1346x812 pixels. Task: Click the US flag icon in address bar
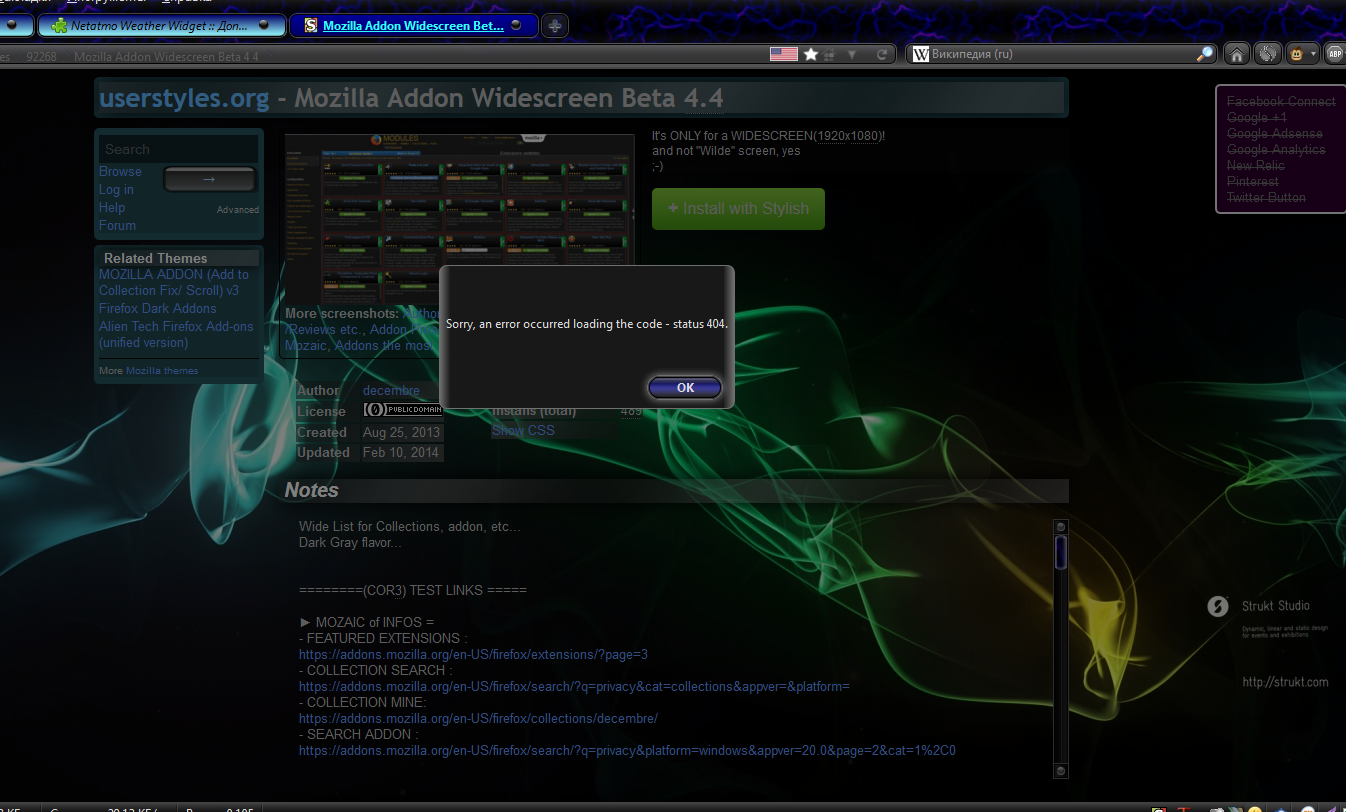coord(783,54)
